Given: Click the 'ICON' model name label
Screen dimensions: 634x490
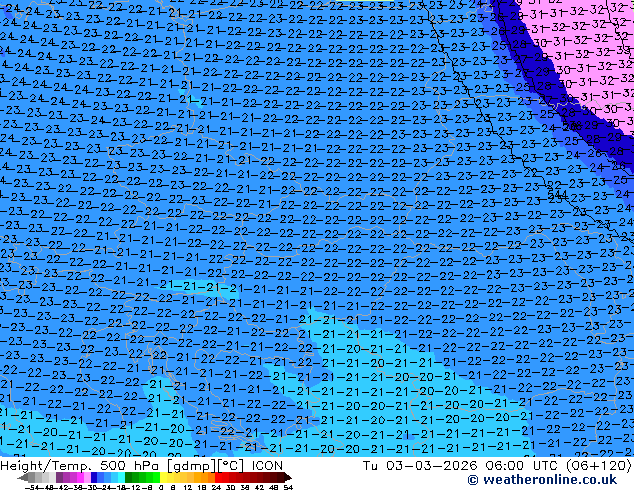Looking at the screenshot, I should click(x=267, y=466).
